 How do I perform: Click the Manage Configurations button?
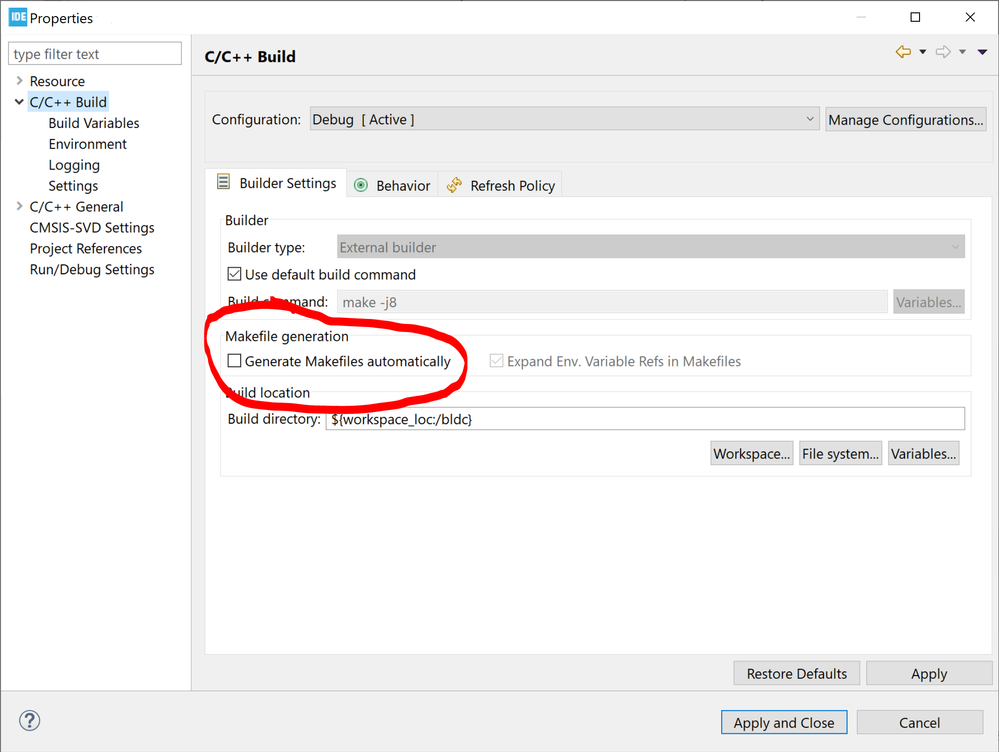[x=905, y=120]
